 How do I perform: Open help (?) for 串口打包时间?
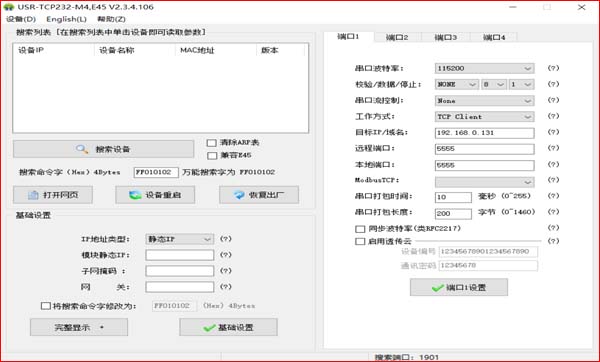pyautogui.click(x=553, y=196)
